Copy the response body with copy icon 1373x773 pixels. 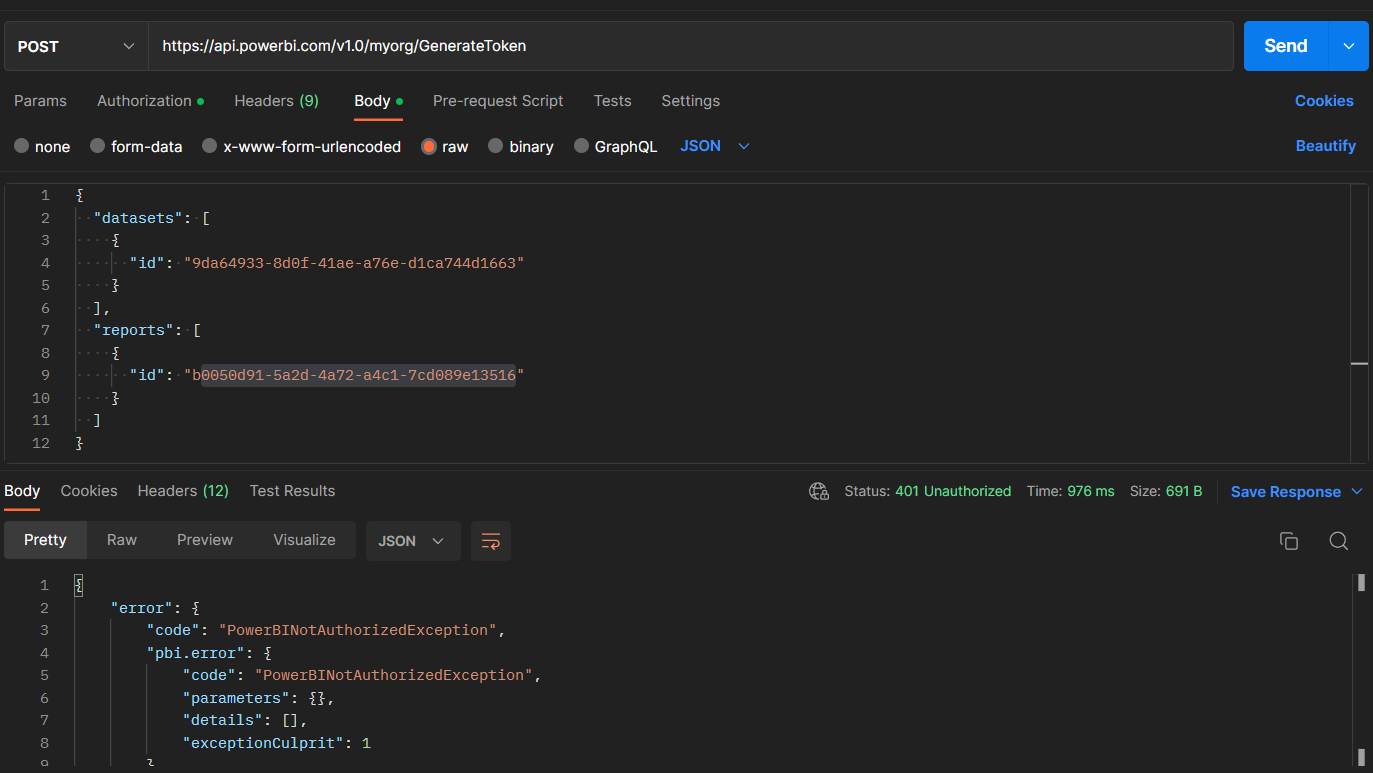tap(1289, 541)
